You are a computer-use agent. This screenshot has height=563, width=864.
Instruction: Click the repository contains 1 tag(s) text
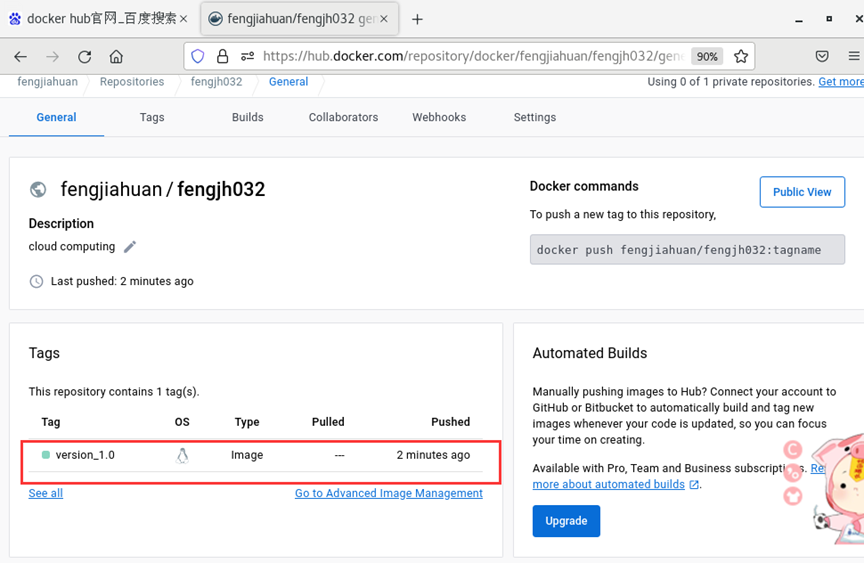(114, 392)
